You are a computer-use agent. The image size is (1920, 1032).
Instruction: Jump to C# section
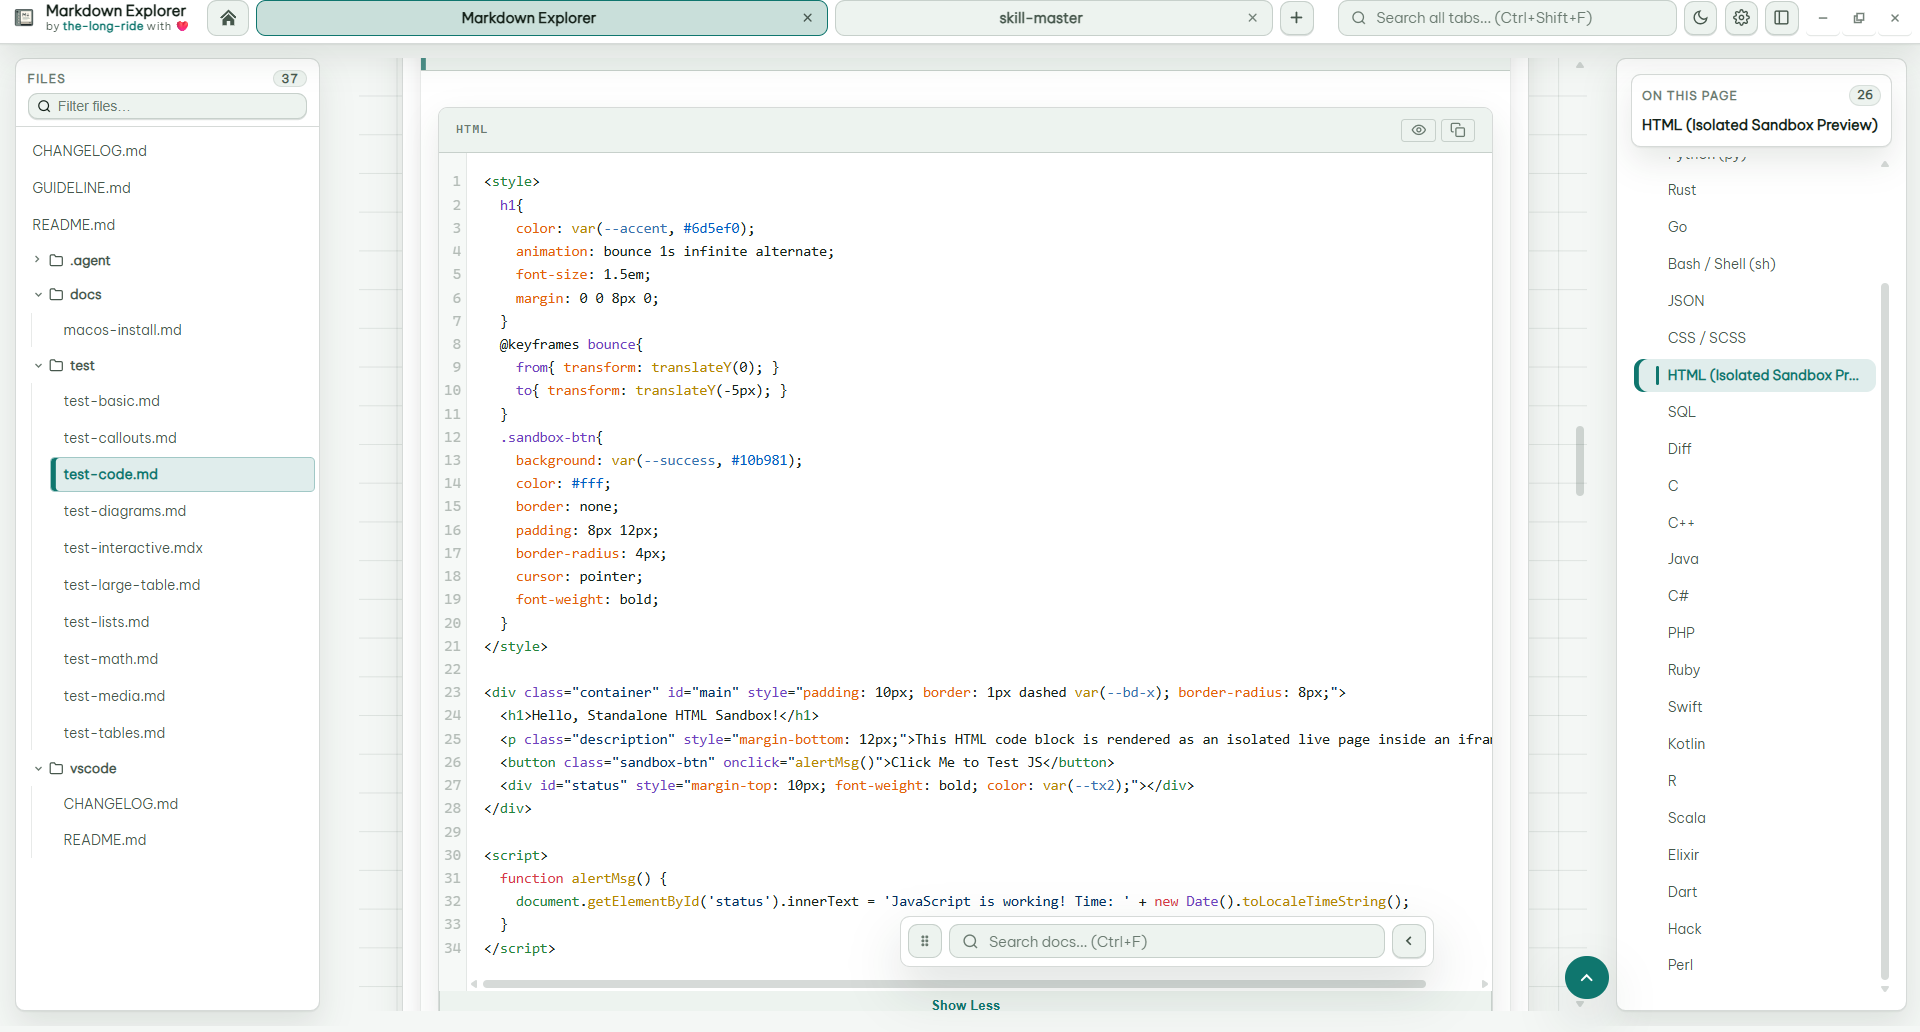point(1677,596)
